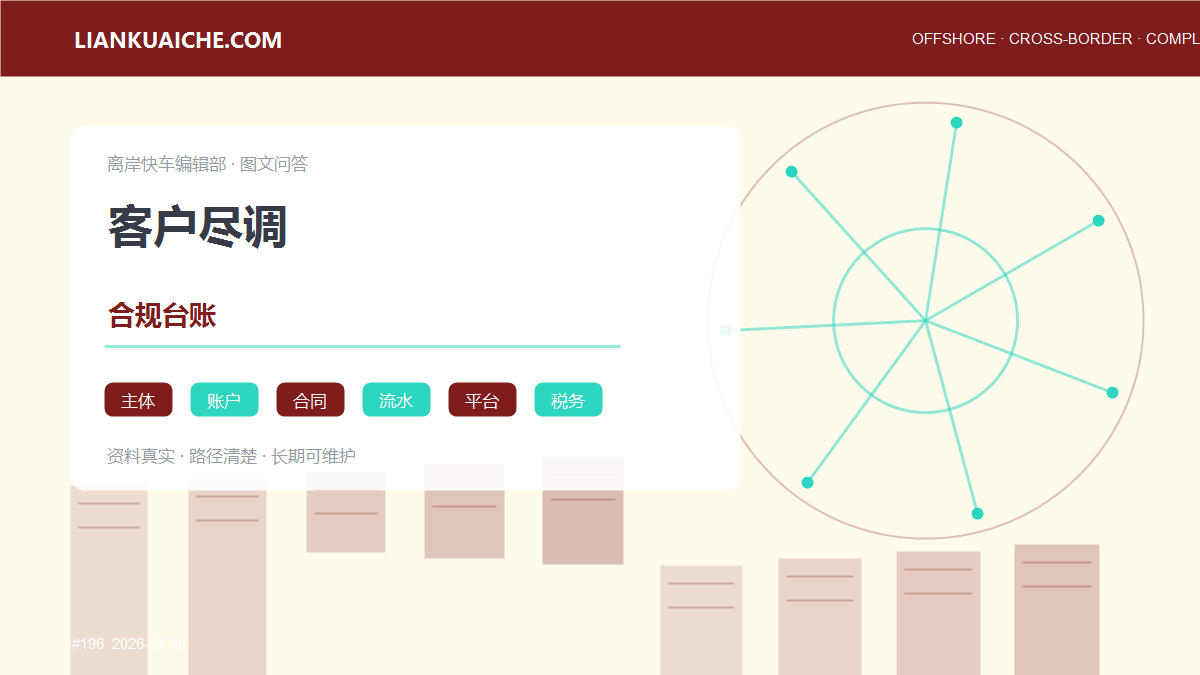Image resolution: width=1200 pixels, height=675 pixels.
Task: Click the 资料真实 · 路径清楚 · 长期可维护 tagline
Action: (231, 456)
